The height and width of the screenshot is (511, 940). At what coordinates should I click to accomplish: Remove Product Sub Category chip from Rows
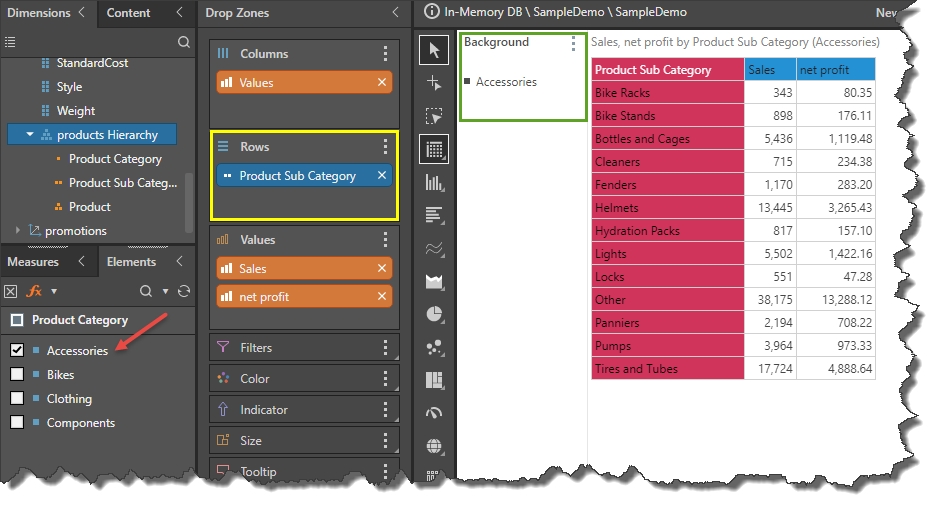[381, 176]
